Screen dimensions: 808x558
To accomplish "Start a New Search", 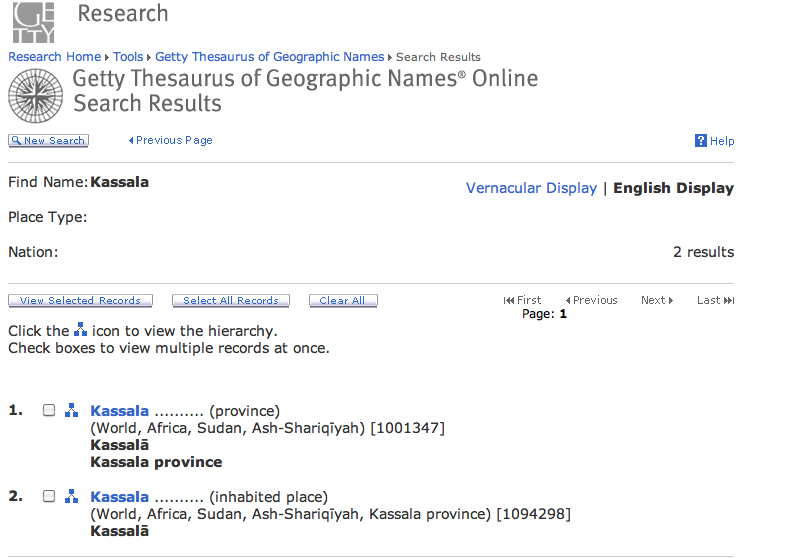I will pyautogui.click(x=48, y=141).
